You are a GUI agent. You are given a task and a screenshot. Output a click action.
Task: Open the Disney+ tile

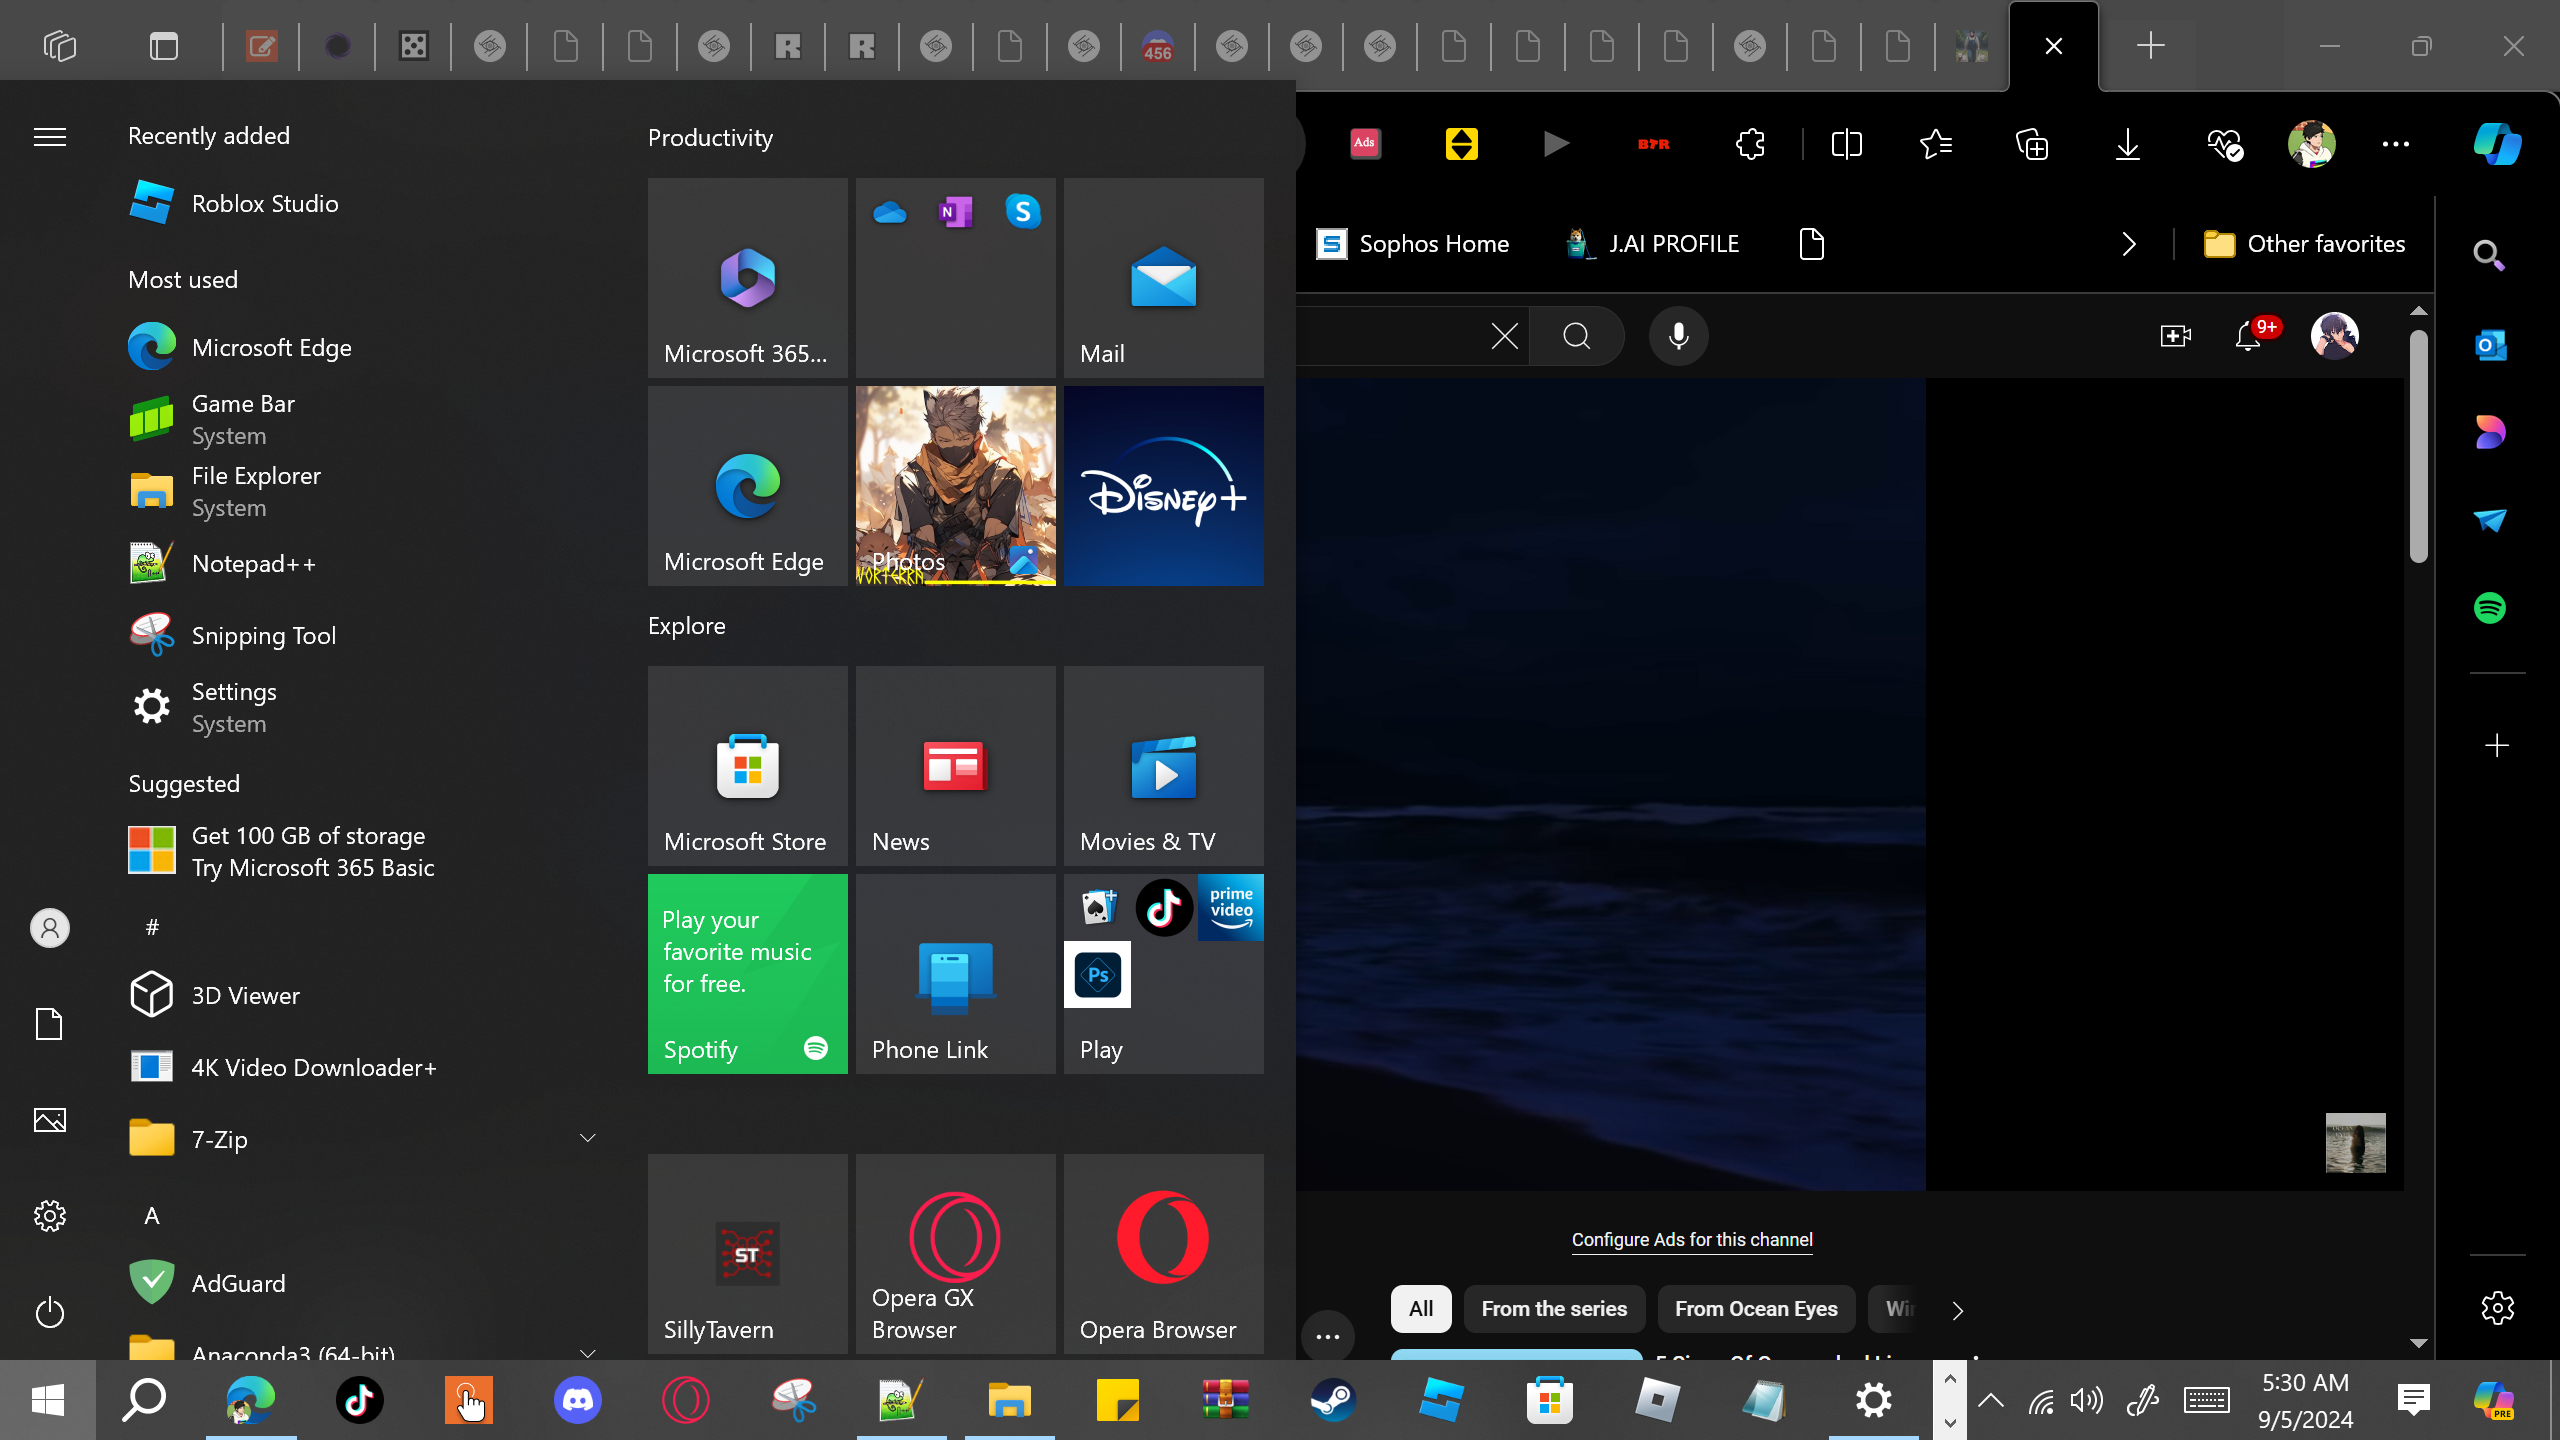[1163, 486]
